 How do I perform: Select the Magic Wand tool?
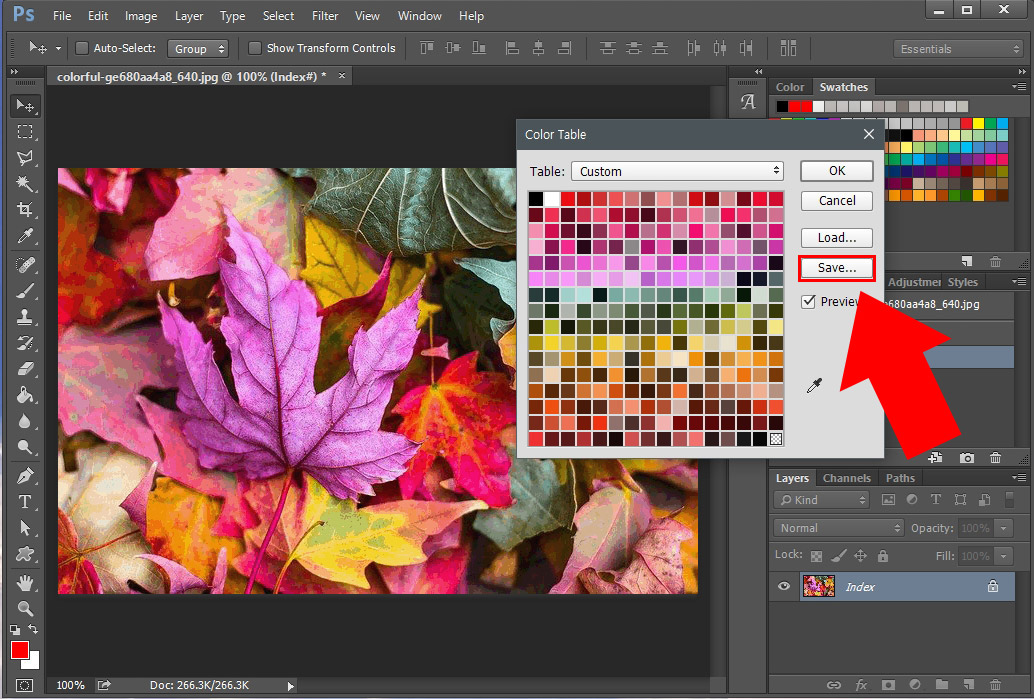(x=25, y=183)
